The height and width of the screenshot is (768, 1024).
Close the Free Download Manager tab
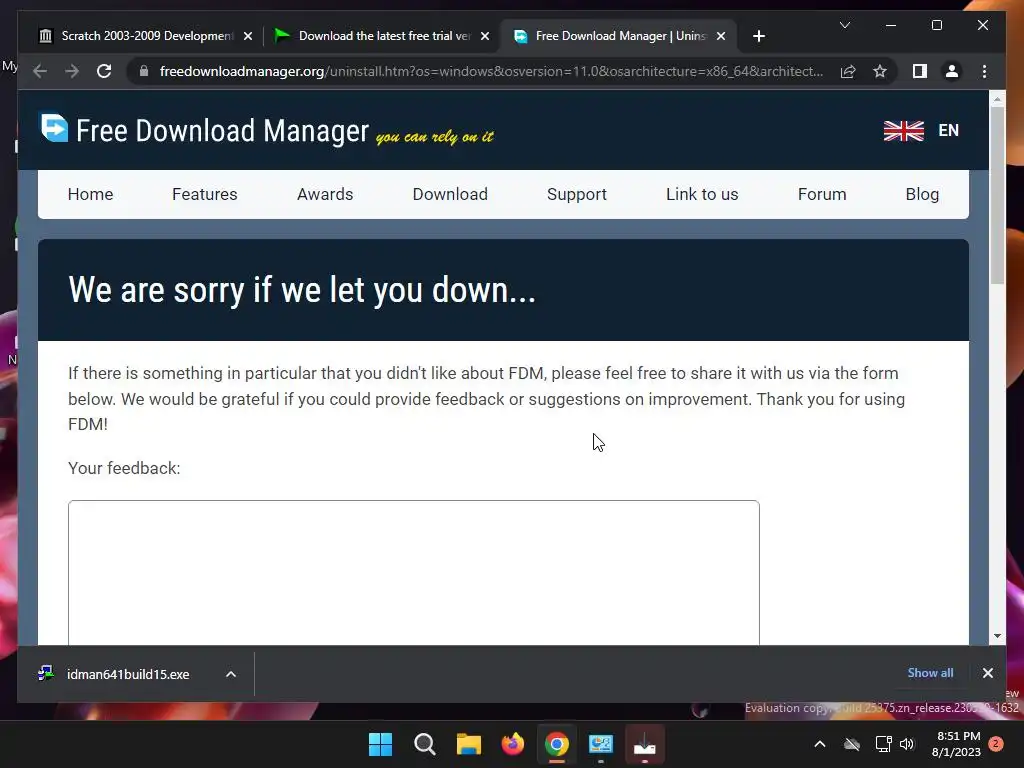pos(721,36)
